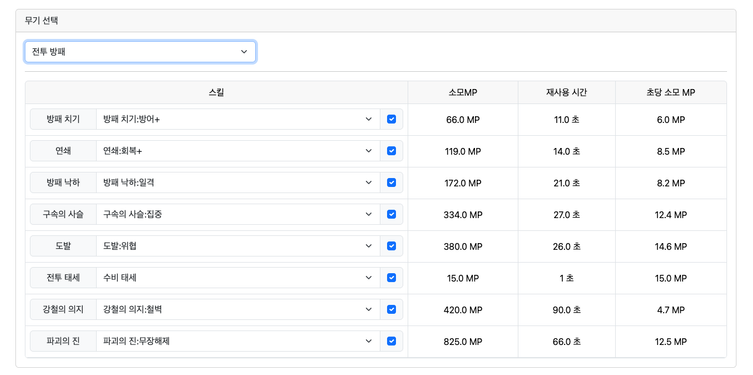Click the 6.0 MP per-second cell
The image size is (753, 375).
[671, 120]
